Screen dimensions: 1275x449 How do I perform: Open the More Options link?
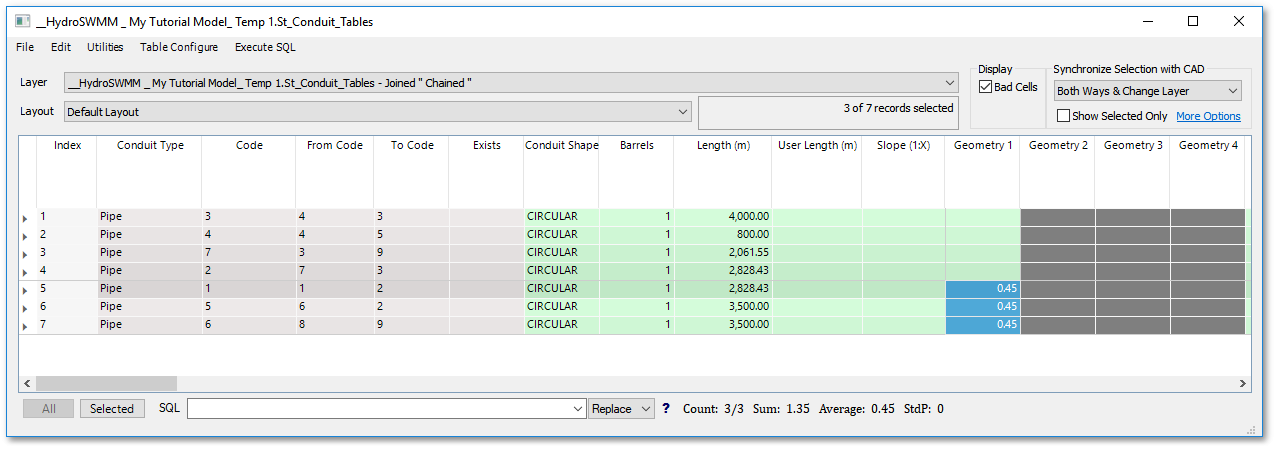(1208, 116)
